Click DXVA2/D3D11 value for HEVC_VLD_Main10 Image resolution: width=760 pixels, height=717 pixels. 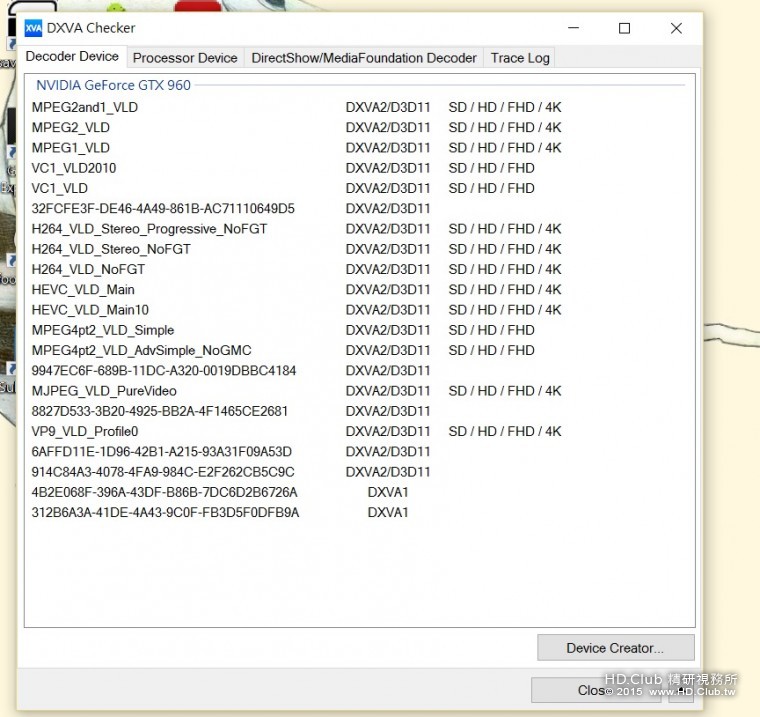pos(388,310)
